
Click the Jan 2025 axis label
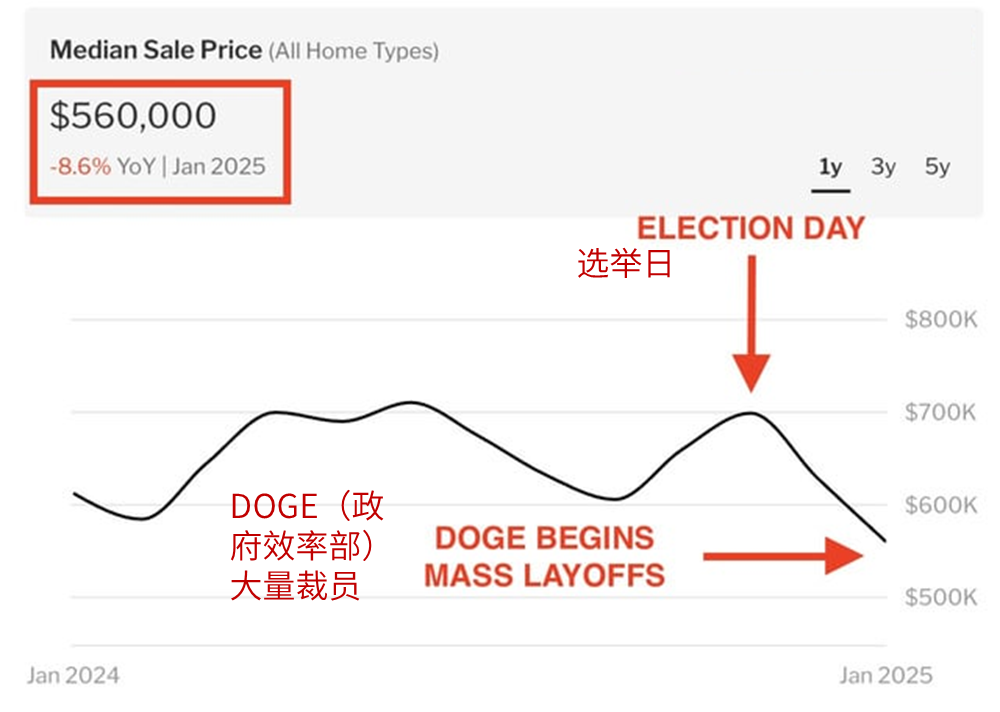(x=886, y=676)
